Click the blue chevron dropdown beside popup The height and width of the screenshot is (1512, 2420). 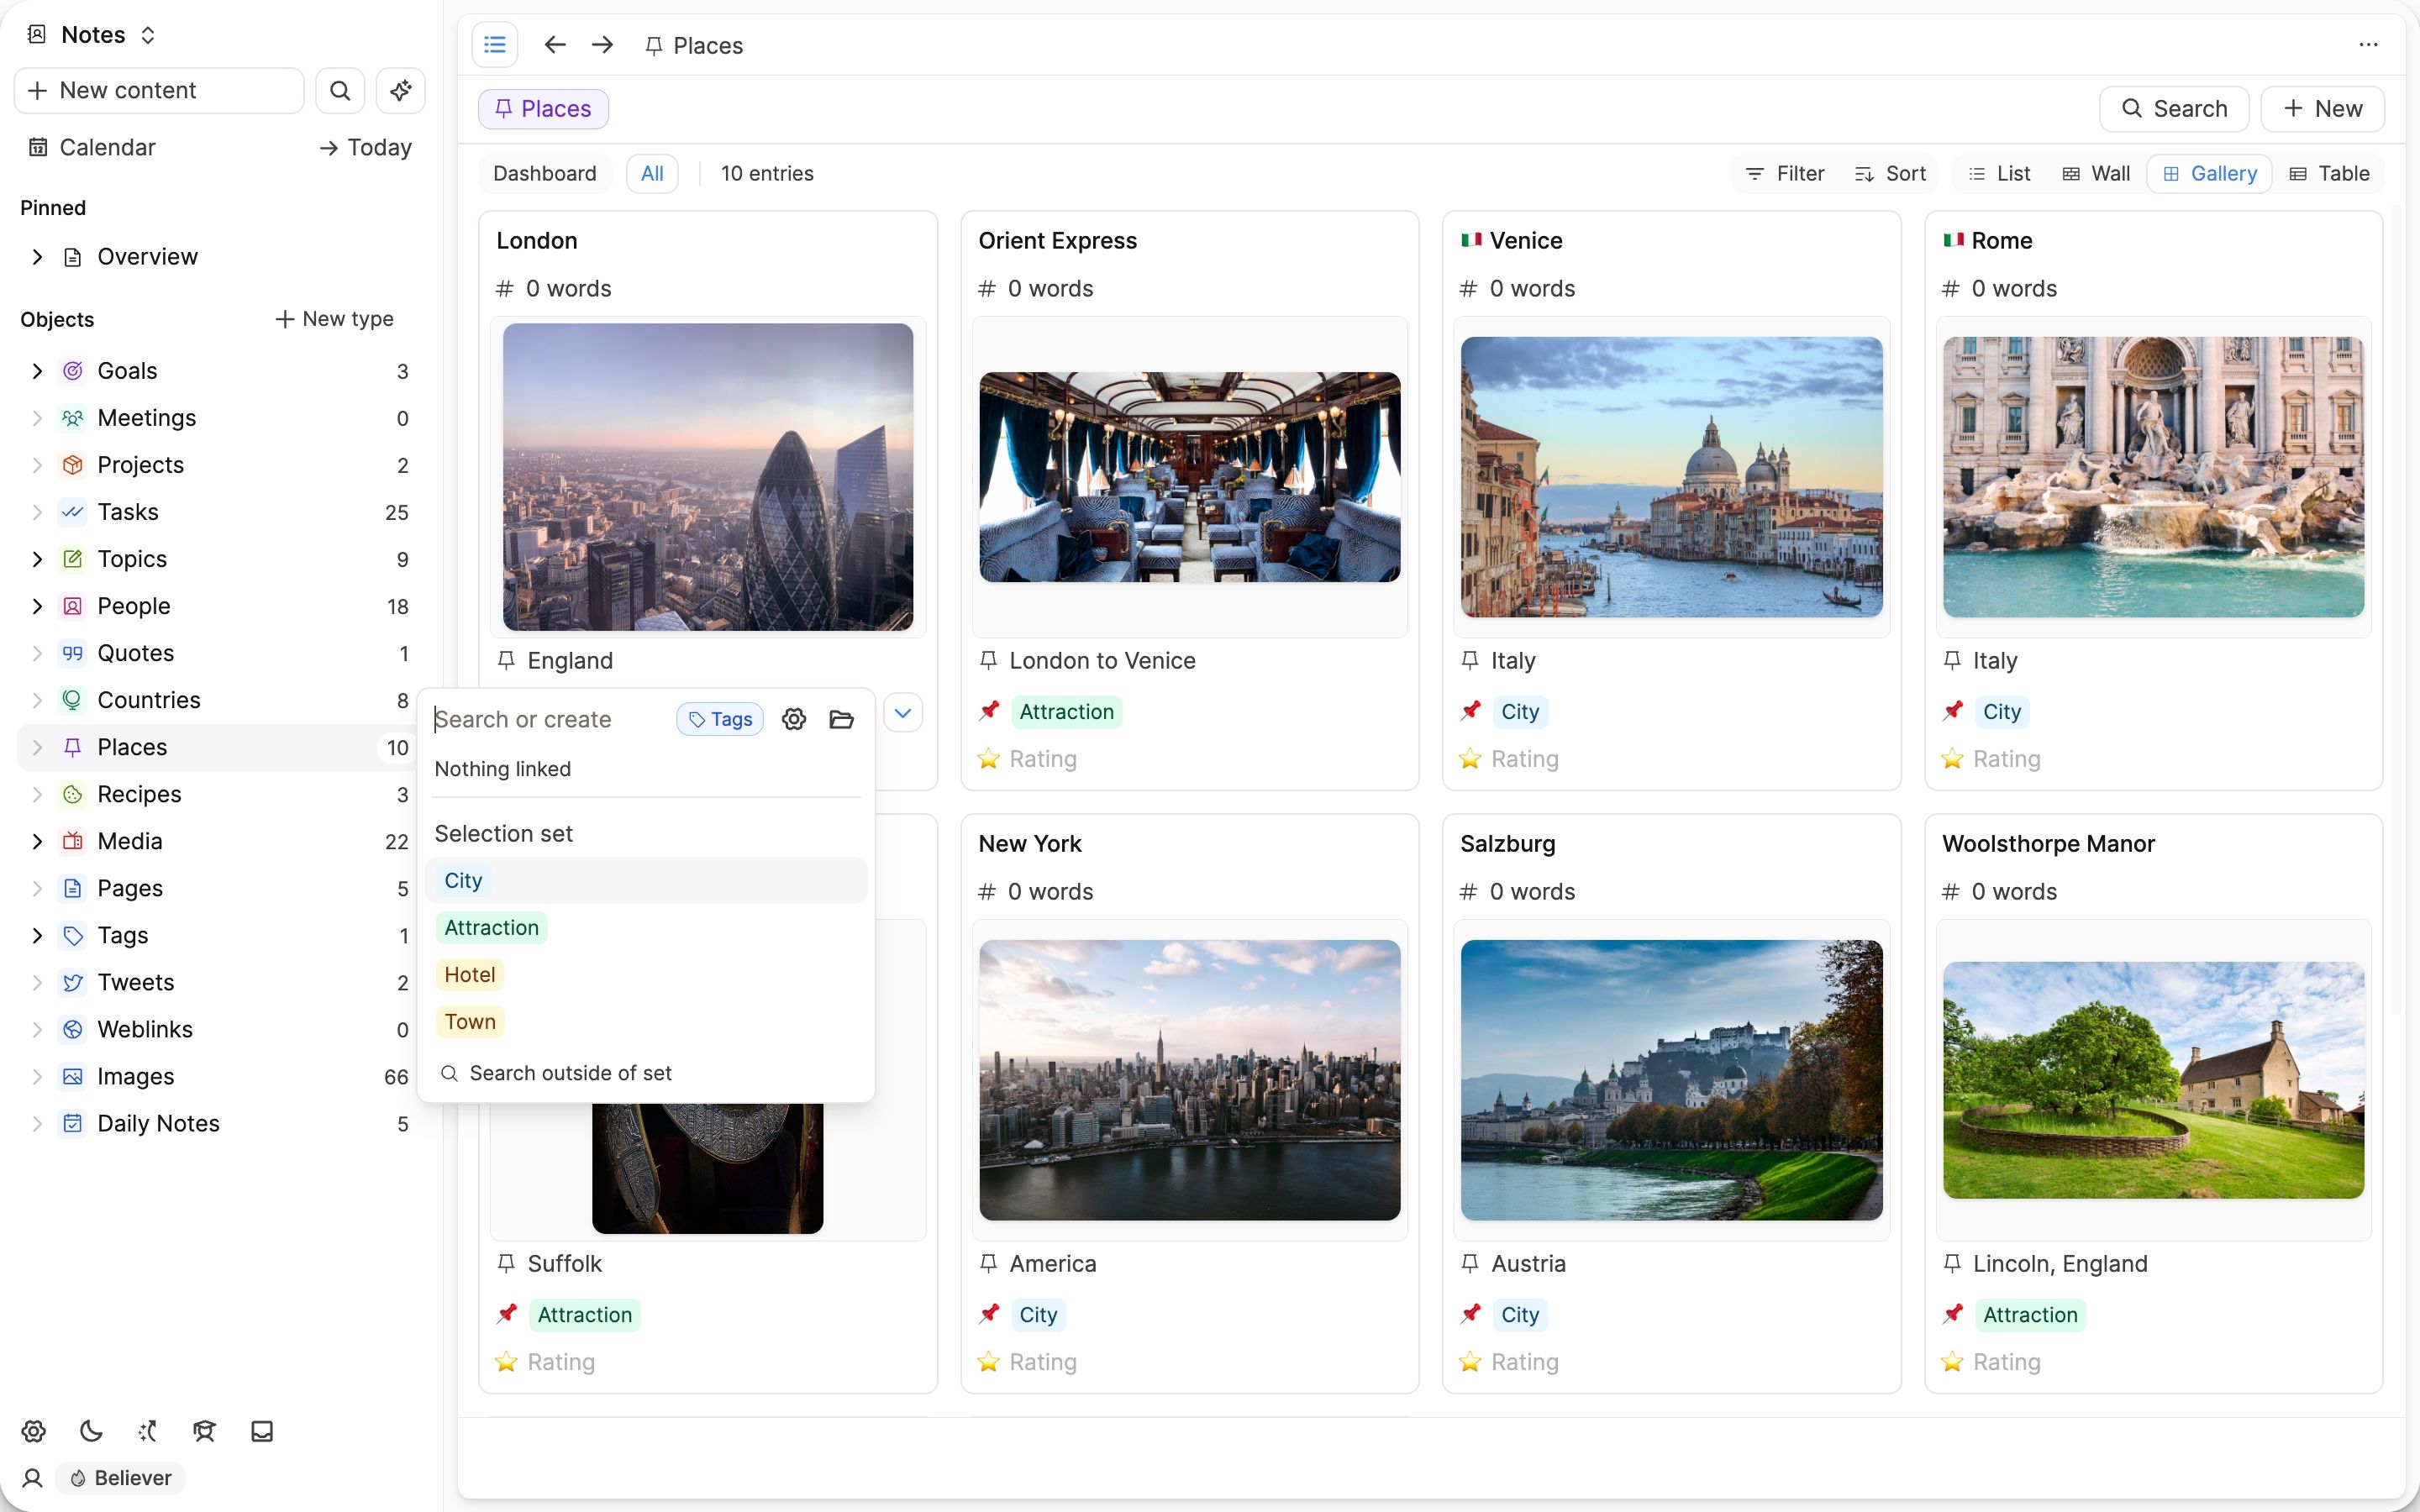point(903,713)
